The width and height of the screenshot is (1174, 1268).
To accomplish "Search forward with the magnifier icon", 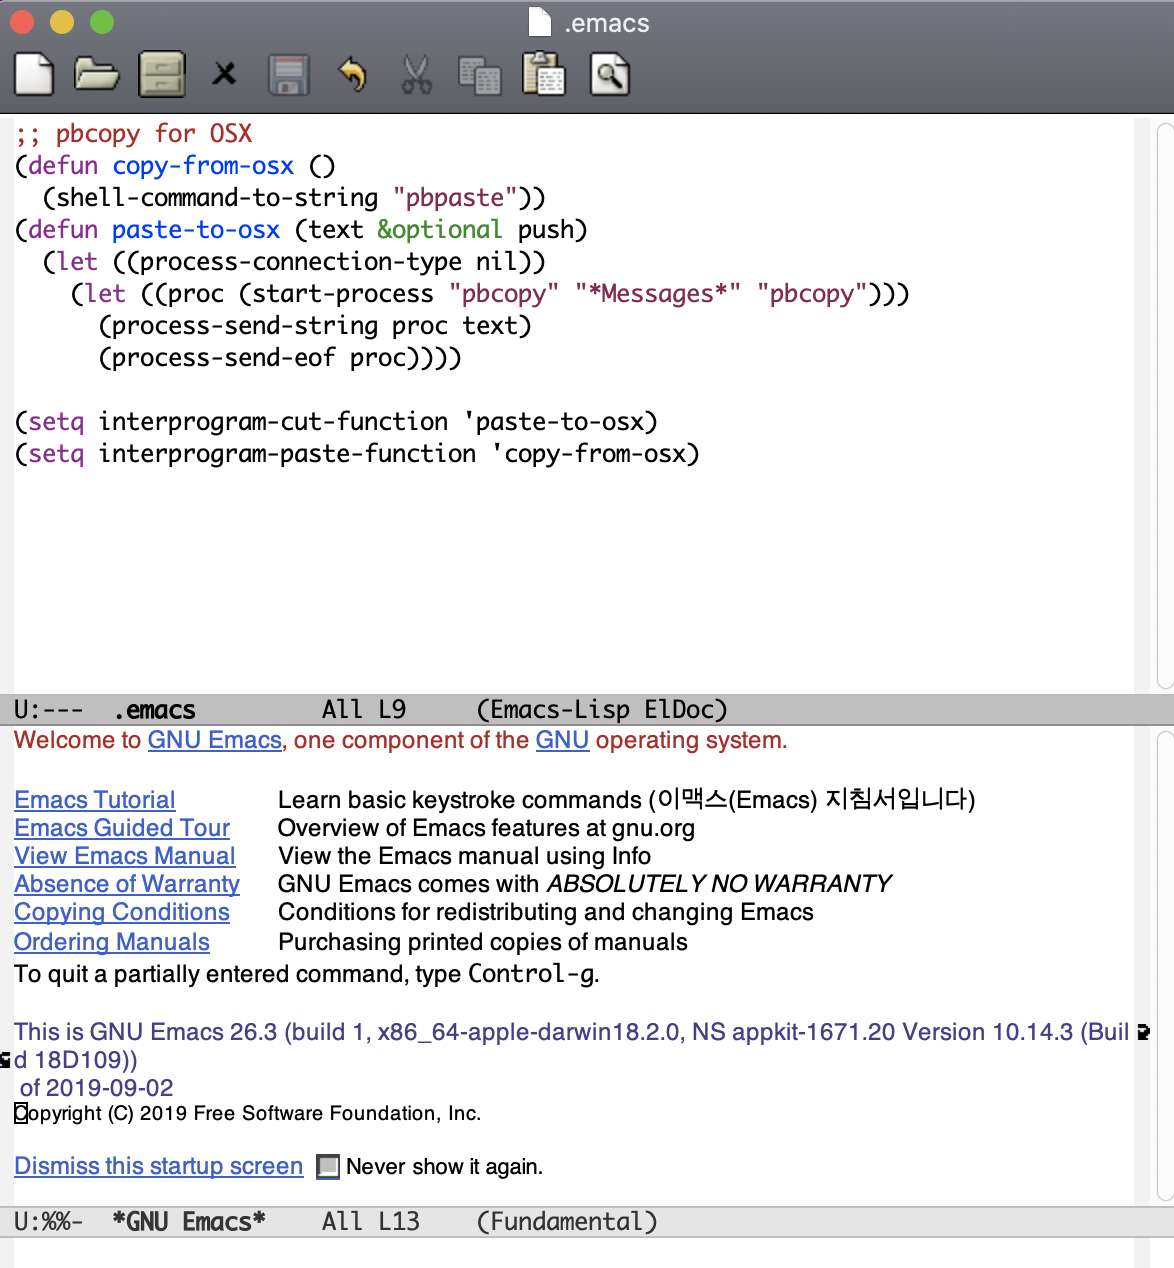I will click(x=609, y=75).
